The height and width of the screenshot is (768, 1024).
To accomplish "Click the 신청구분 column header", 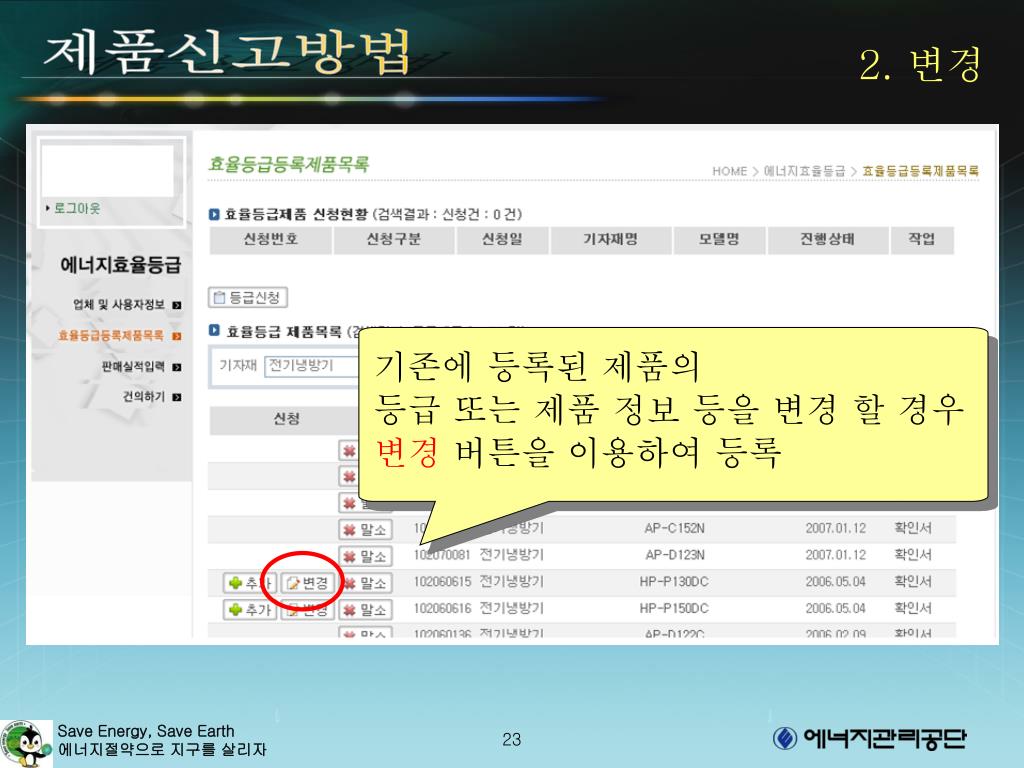I will (394, 240).
